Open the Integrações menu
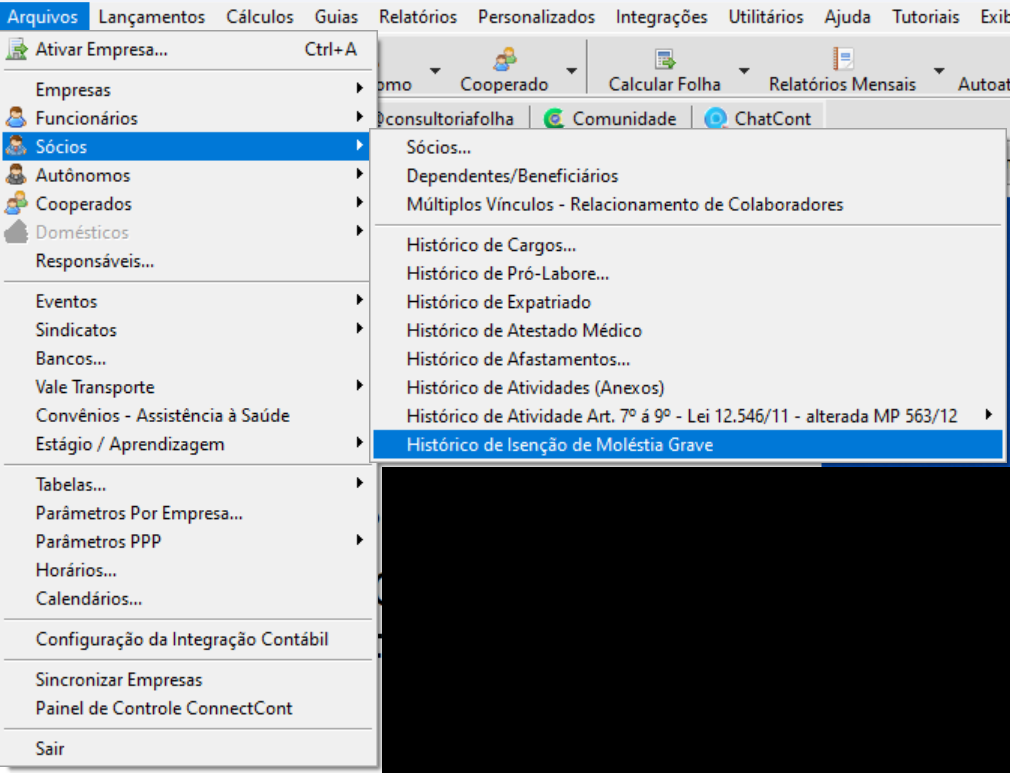This screenshot has width=1010, height=773. (x=662, y=16)
